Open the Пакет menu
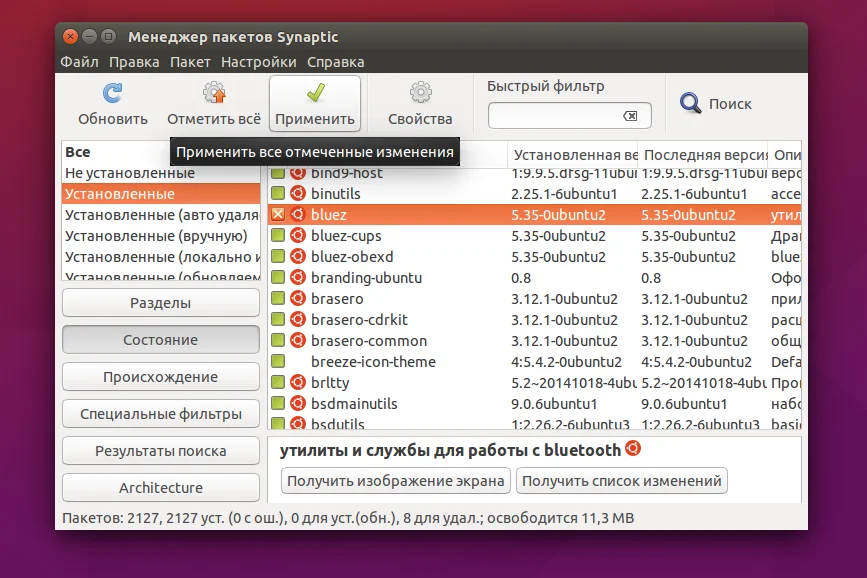 (190, 62)
